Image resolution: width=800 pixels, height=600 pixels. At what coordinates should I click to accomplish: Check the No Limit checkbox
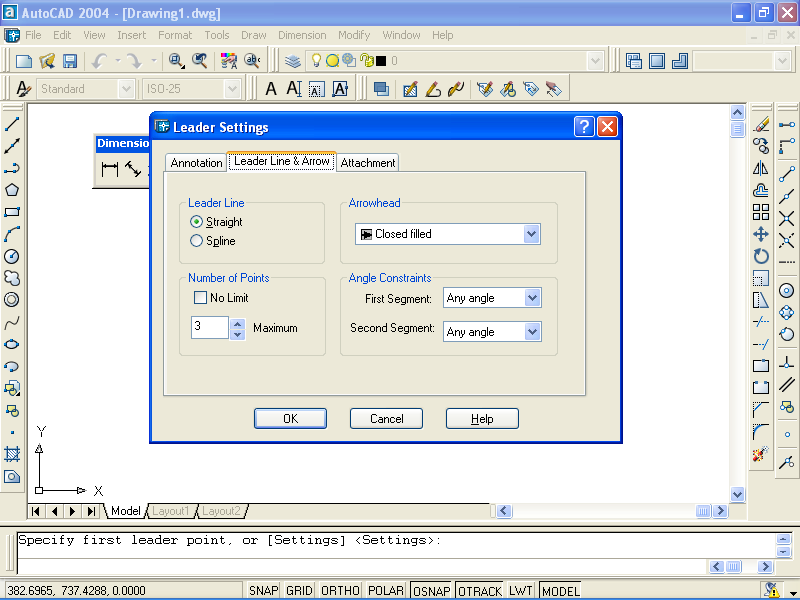click(x=200, y=297)
